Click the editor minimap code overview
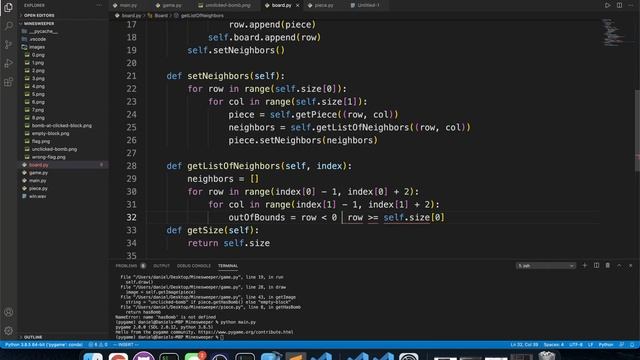This screenshot has height=360, width=640. tap(612, 33)
